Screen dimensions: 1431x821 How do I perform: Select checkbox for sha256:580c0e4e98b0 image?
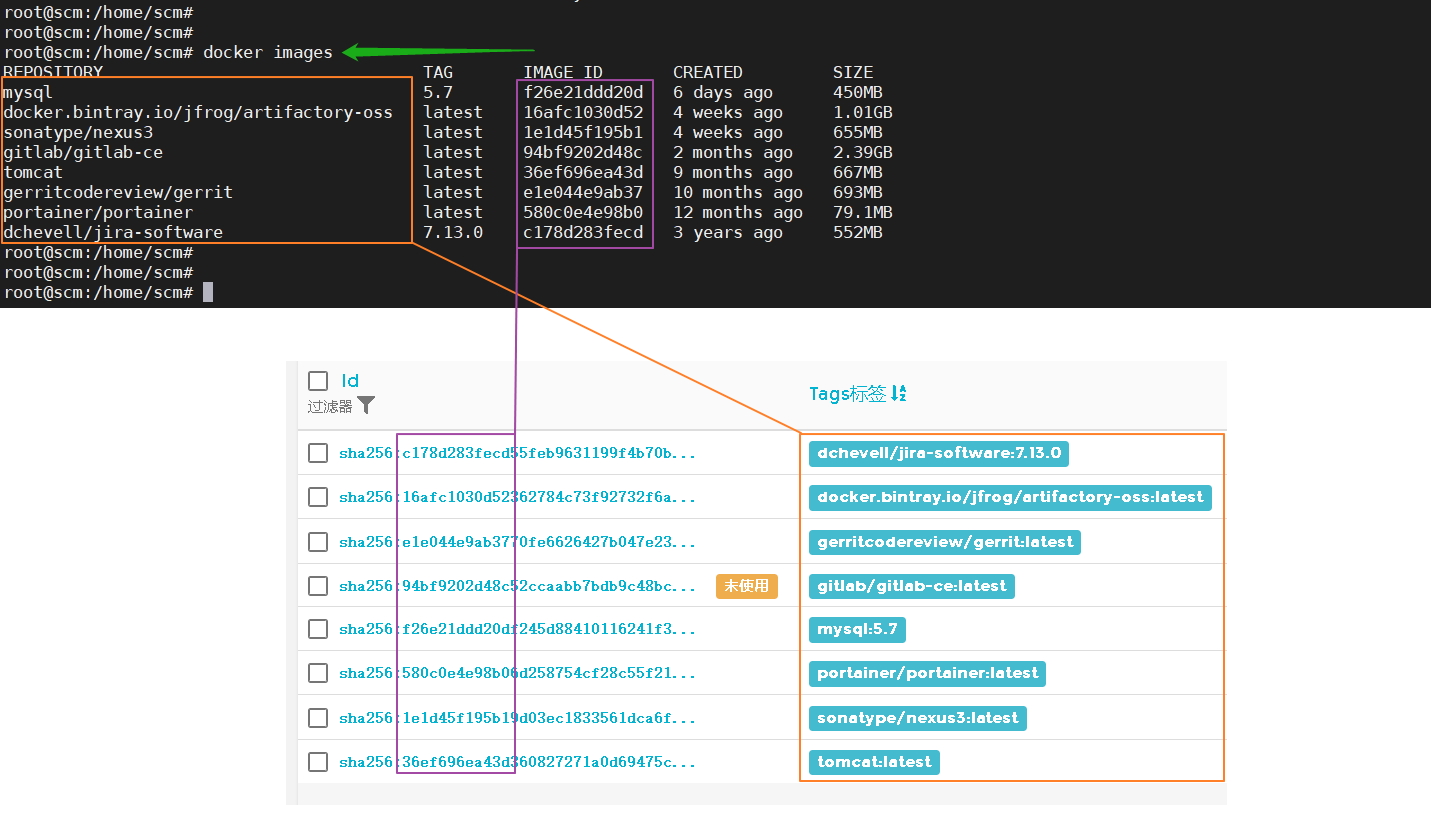tap(318, 673)
